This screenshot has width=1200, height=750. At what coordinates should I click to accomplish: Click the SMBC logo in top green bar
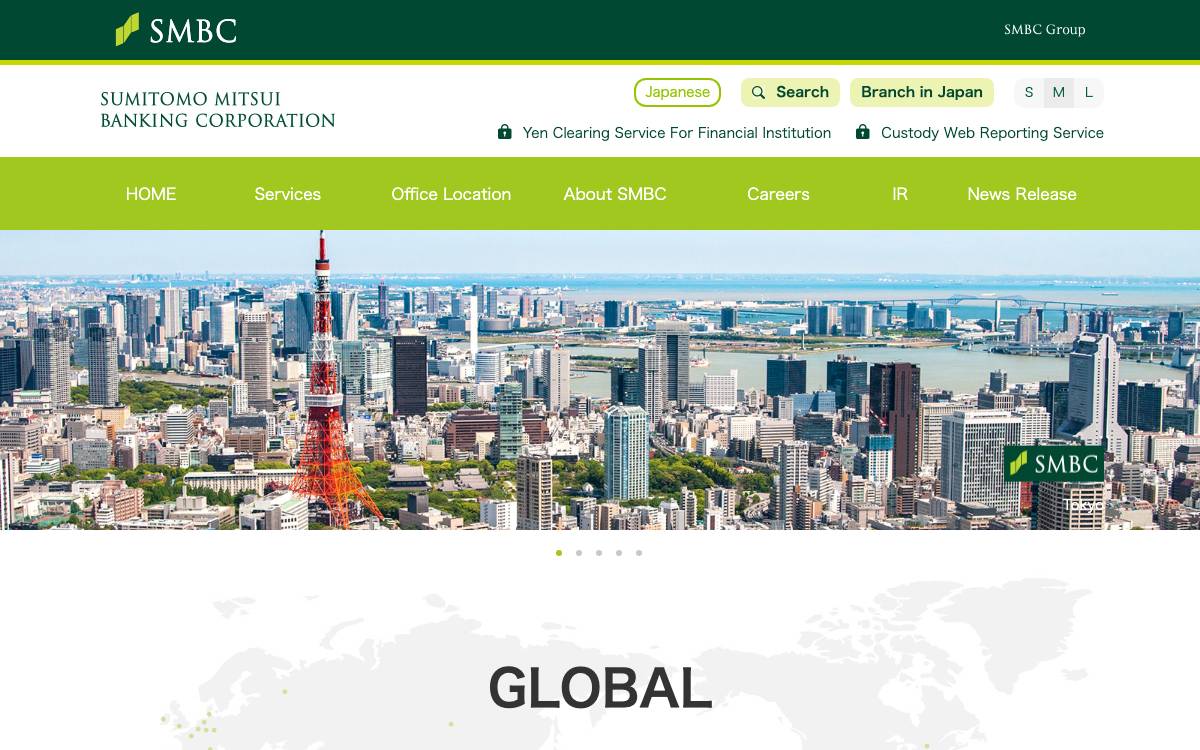[x=176, y=30]
